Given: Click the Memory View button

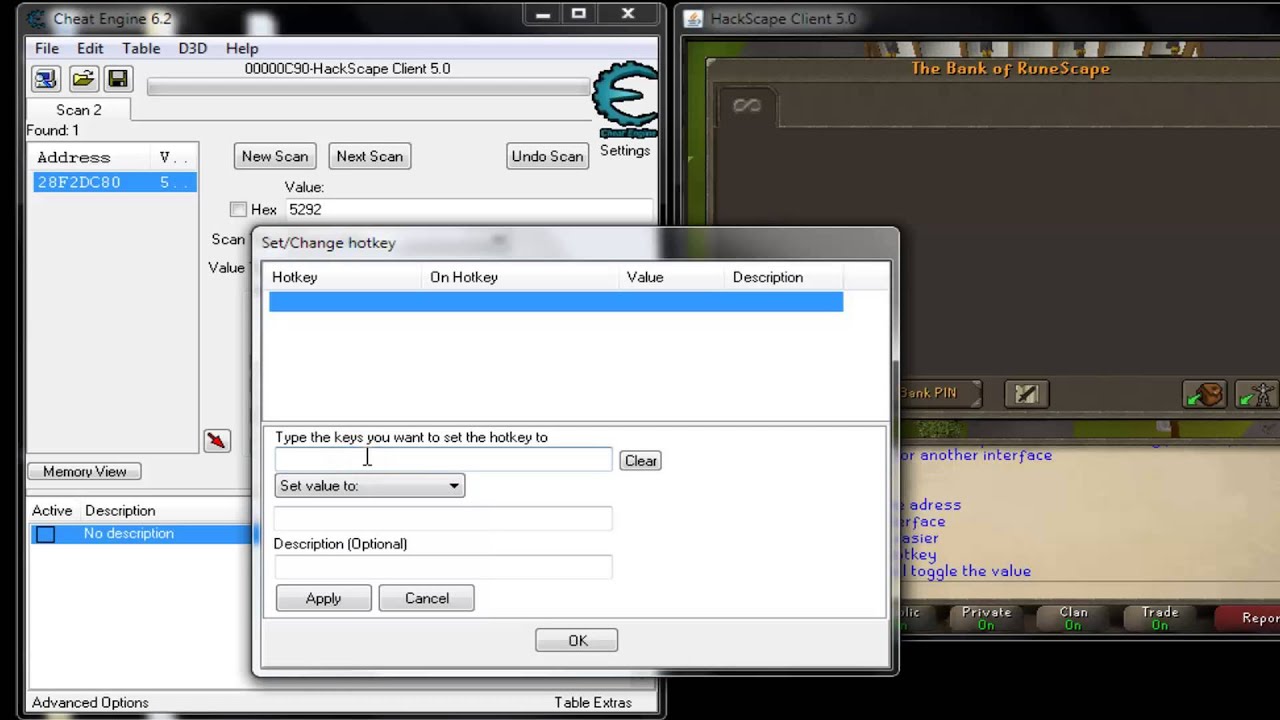Looking at the screenshot, I should [x=85, y=471].
